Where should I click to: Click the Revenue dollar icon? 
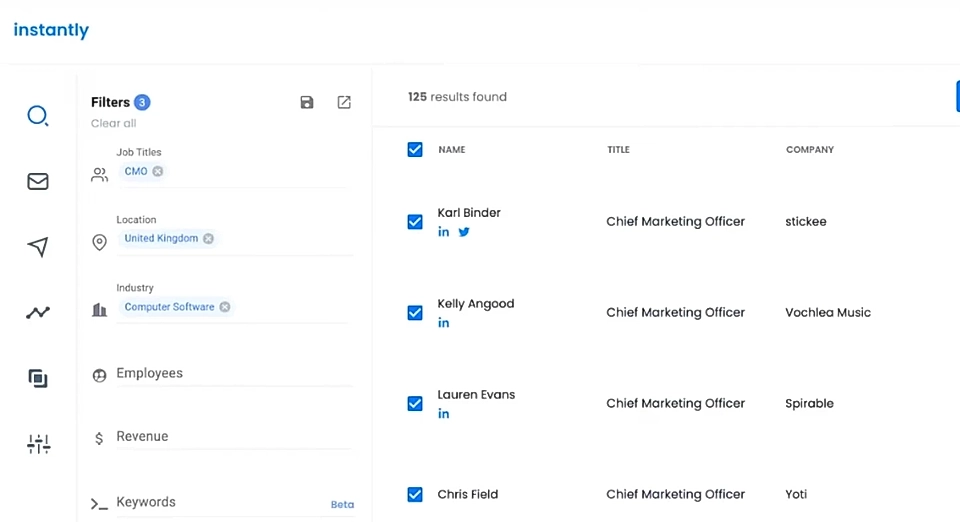pos(99,438)
